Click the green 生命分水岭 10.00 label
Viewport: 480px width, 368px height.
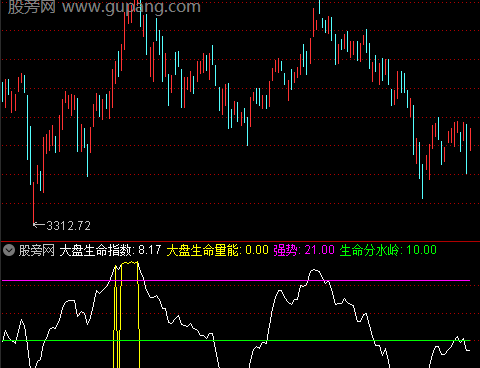click(x=388, y=250)
